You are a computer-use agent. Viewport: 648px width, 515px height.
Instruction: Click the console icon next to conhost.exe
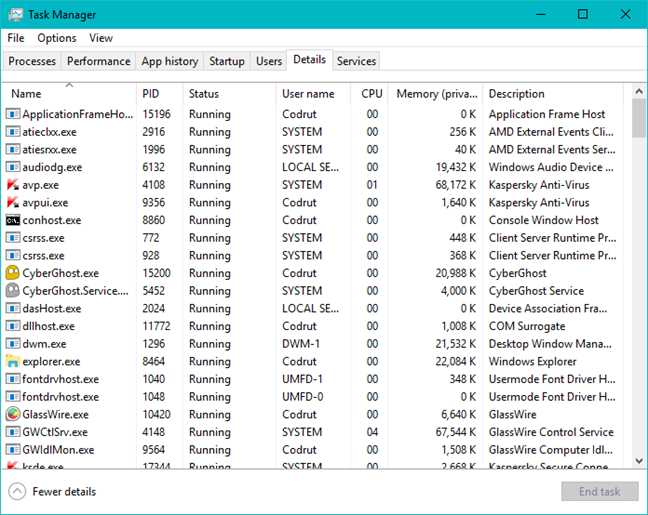click(x=13, y=220)
